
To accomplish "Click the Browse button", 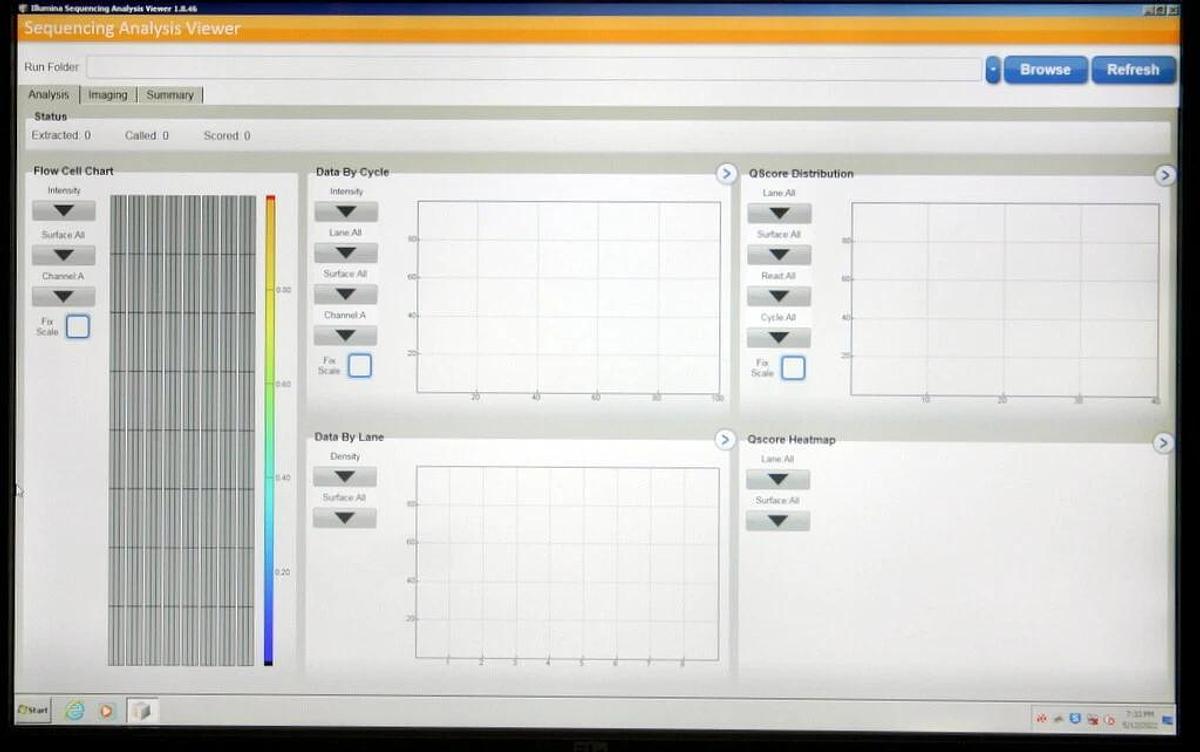I will (1044, 69).
